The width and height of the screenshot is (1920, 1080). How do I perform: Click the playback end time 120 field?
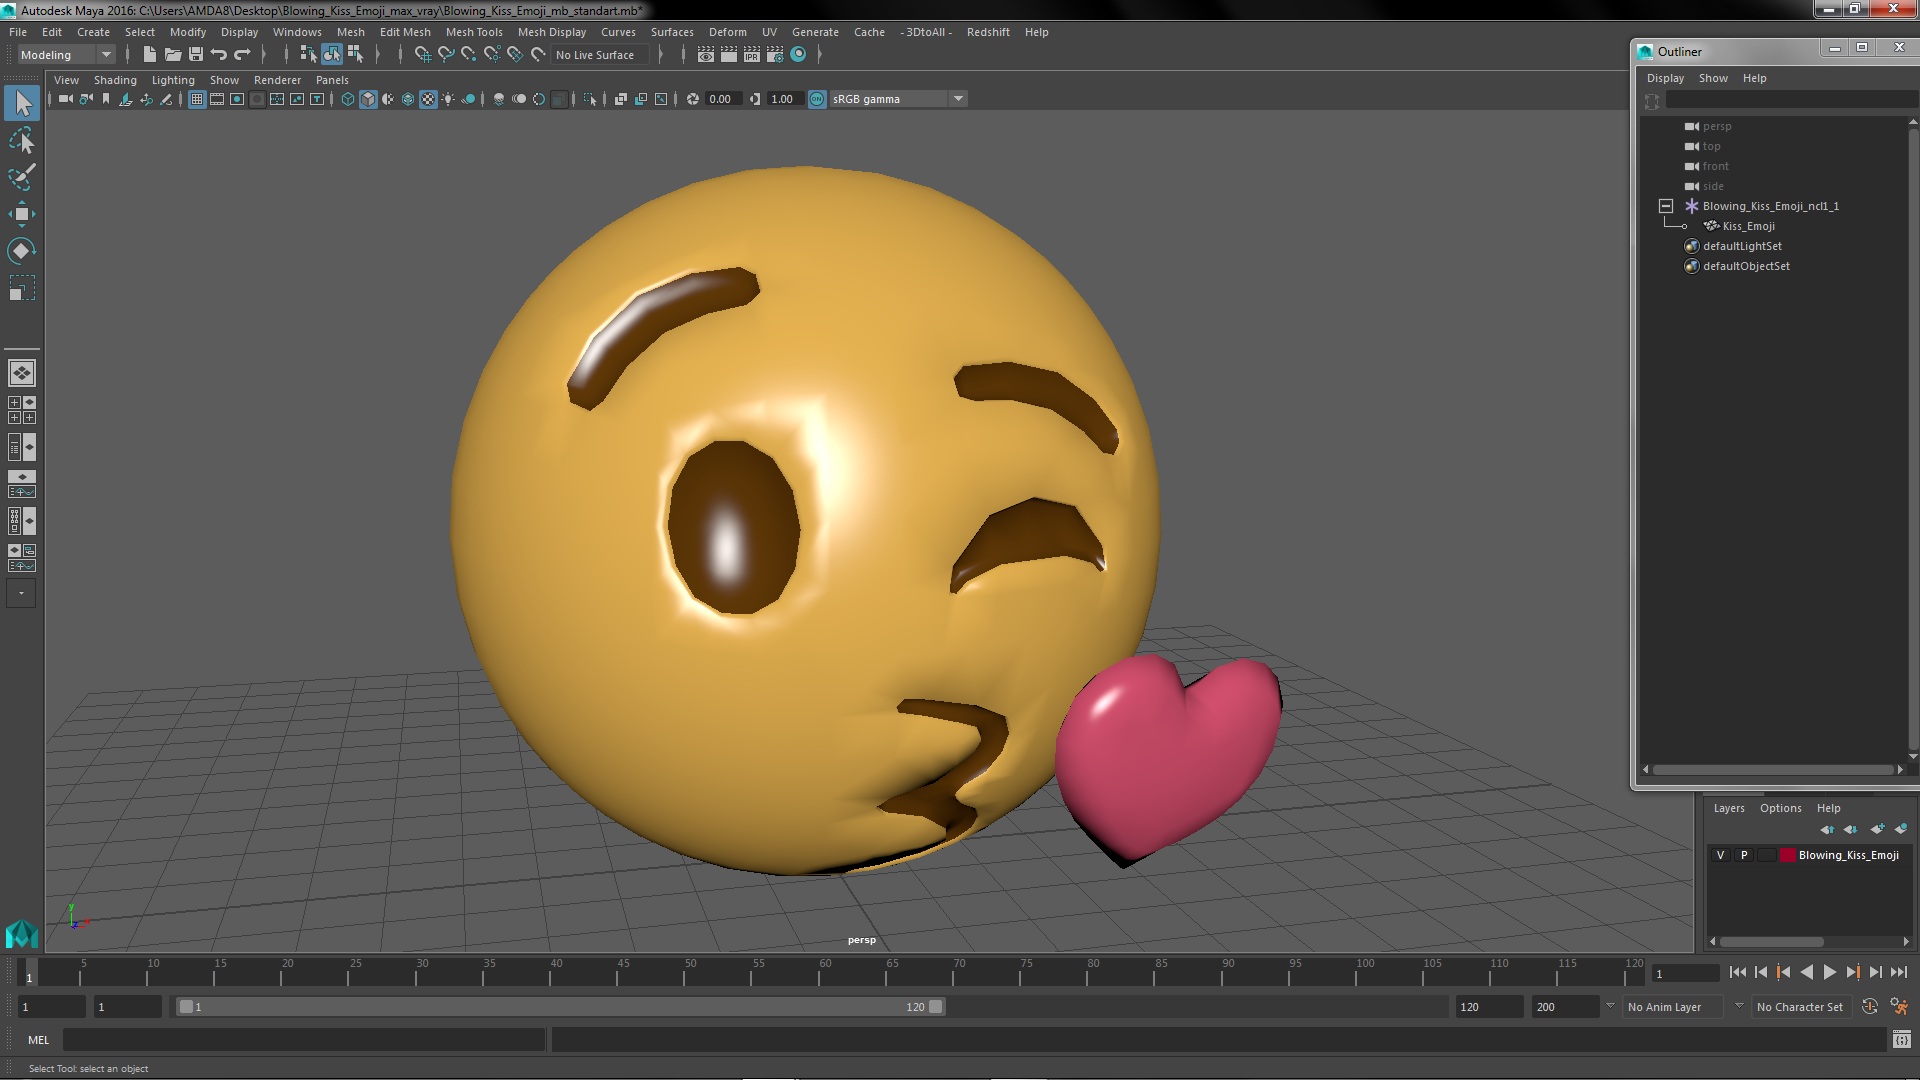1488,1007
